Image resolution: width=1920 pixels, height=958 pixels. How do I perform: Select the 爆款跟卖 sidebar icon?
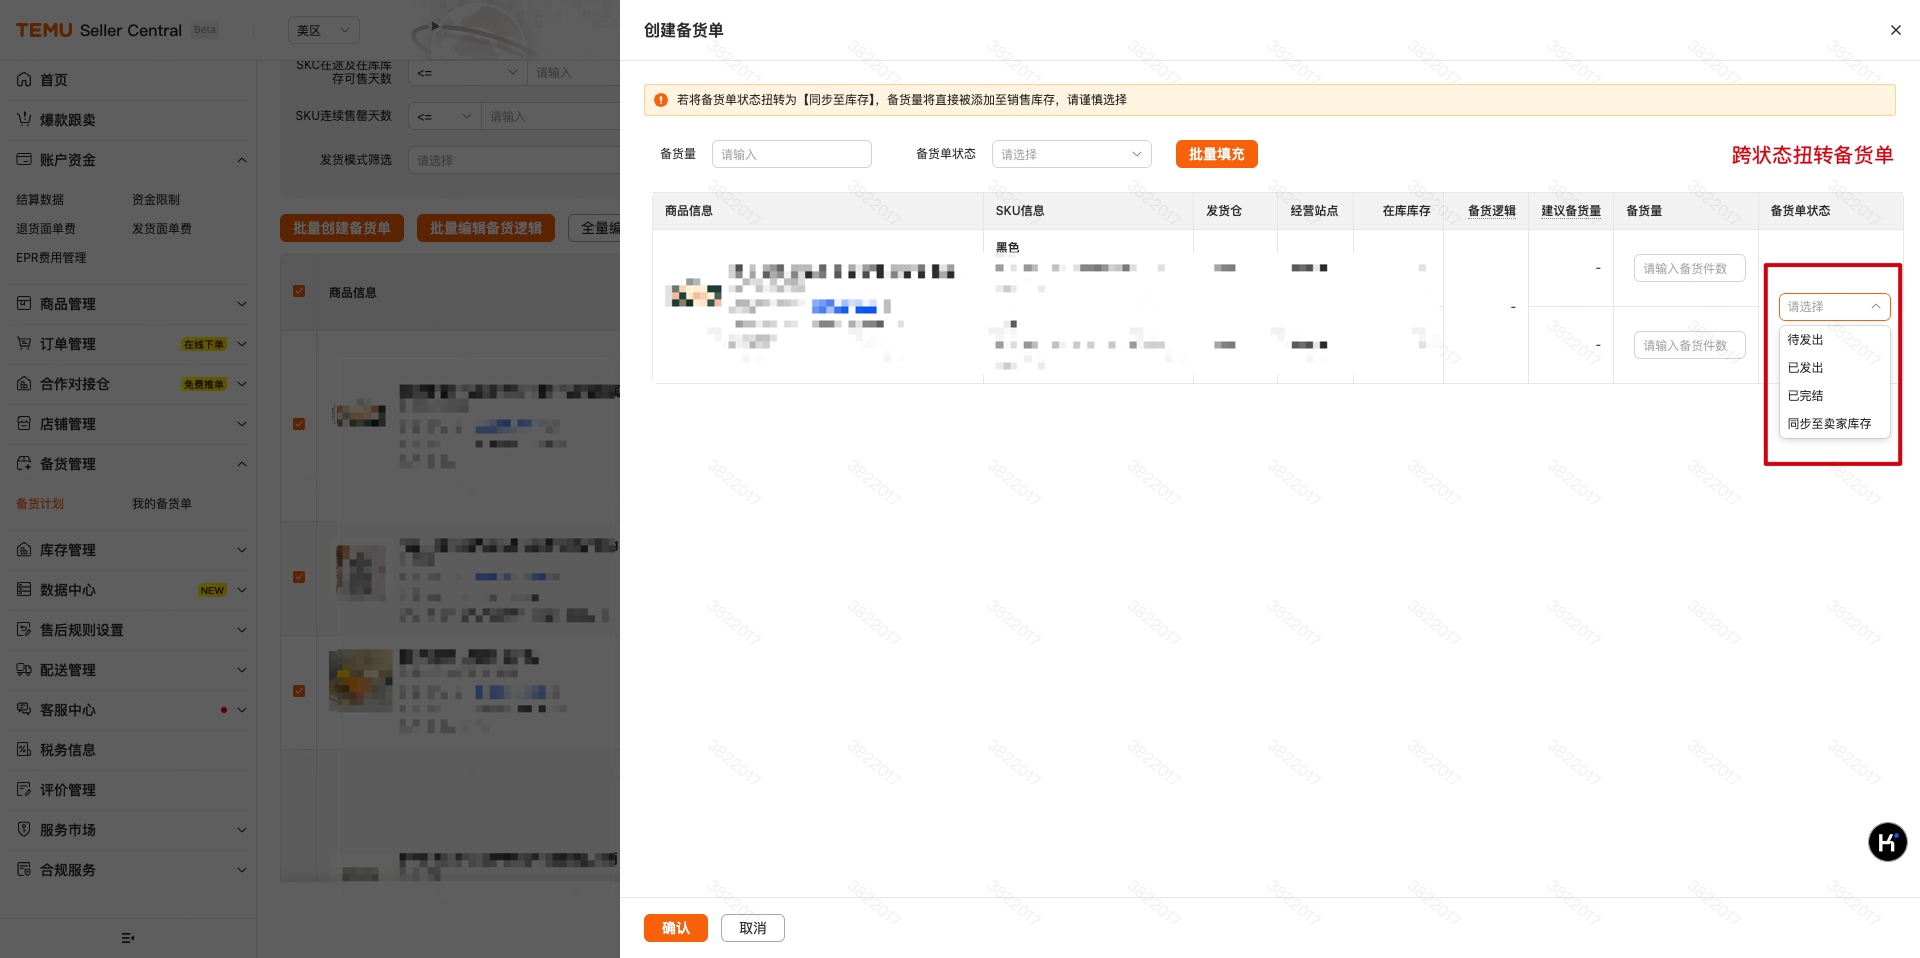(x=24, y=119)
